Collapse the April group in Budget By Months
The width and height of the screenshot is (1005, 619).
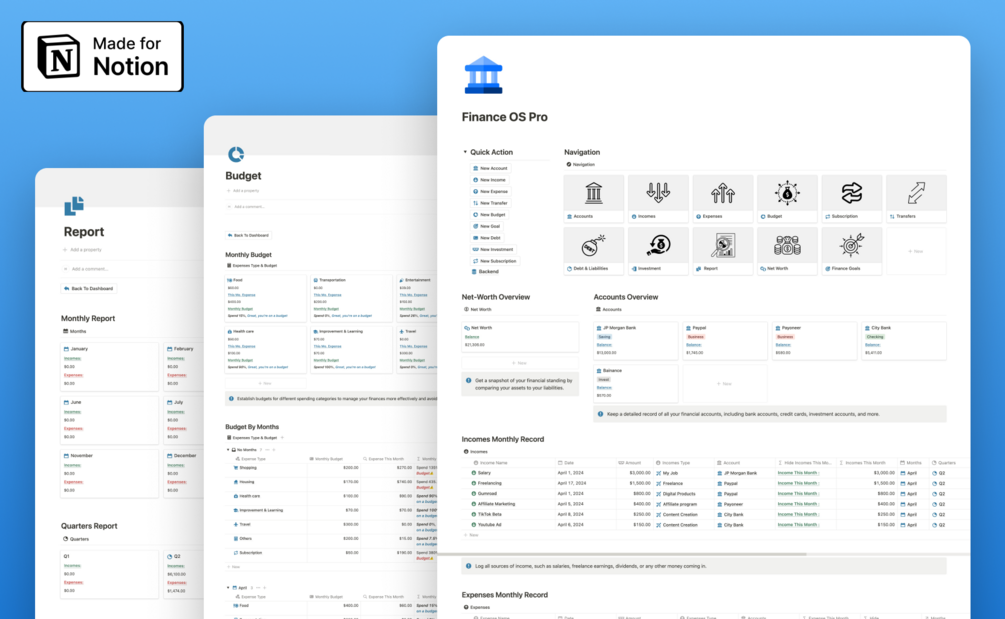click(228, 588)
